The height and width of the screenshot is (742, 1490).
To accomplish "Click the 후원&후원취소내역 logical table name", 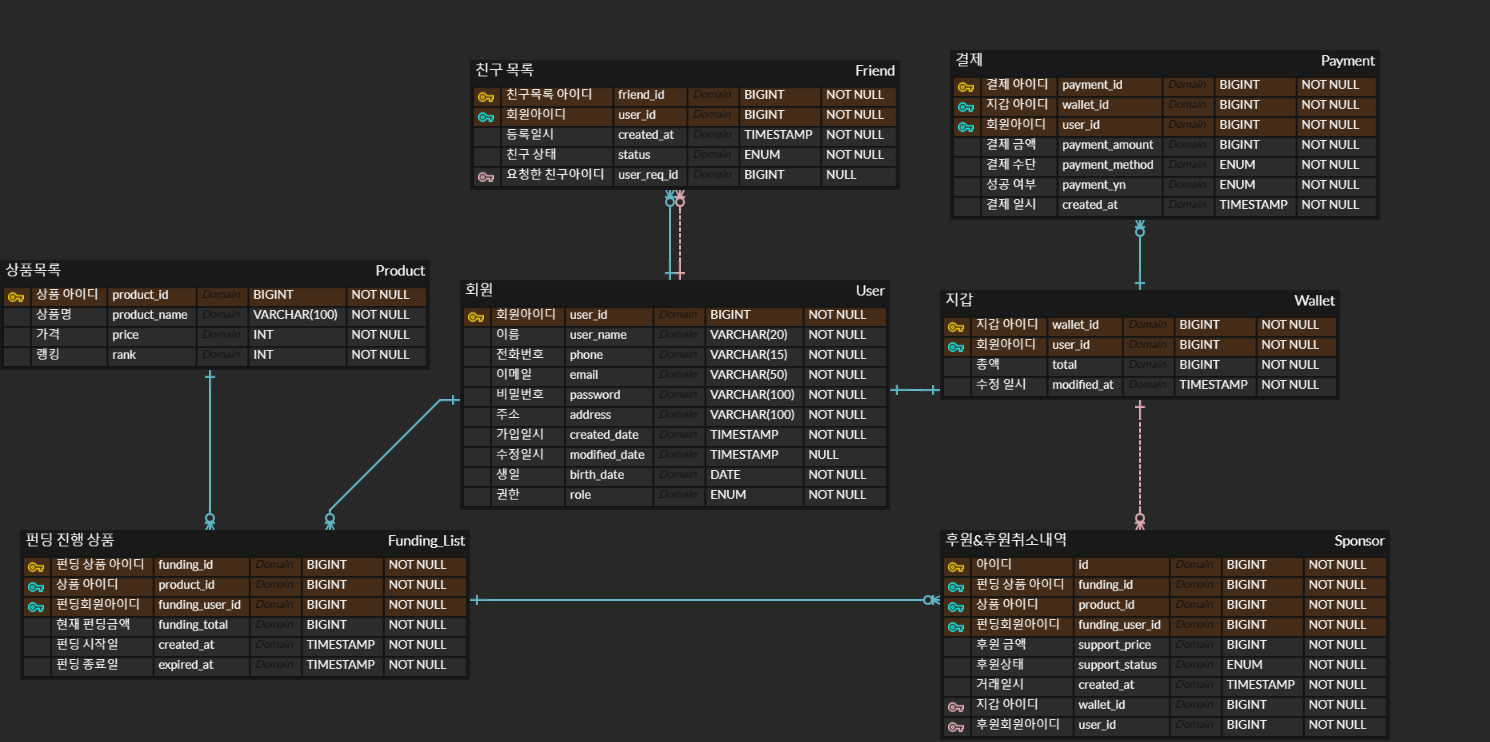I will point(1006,540).
